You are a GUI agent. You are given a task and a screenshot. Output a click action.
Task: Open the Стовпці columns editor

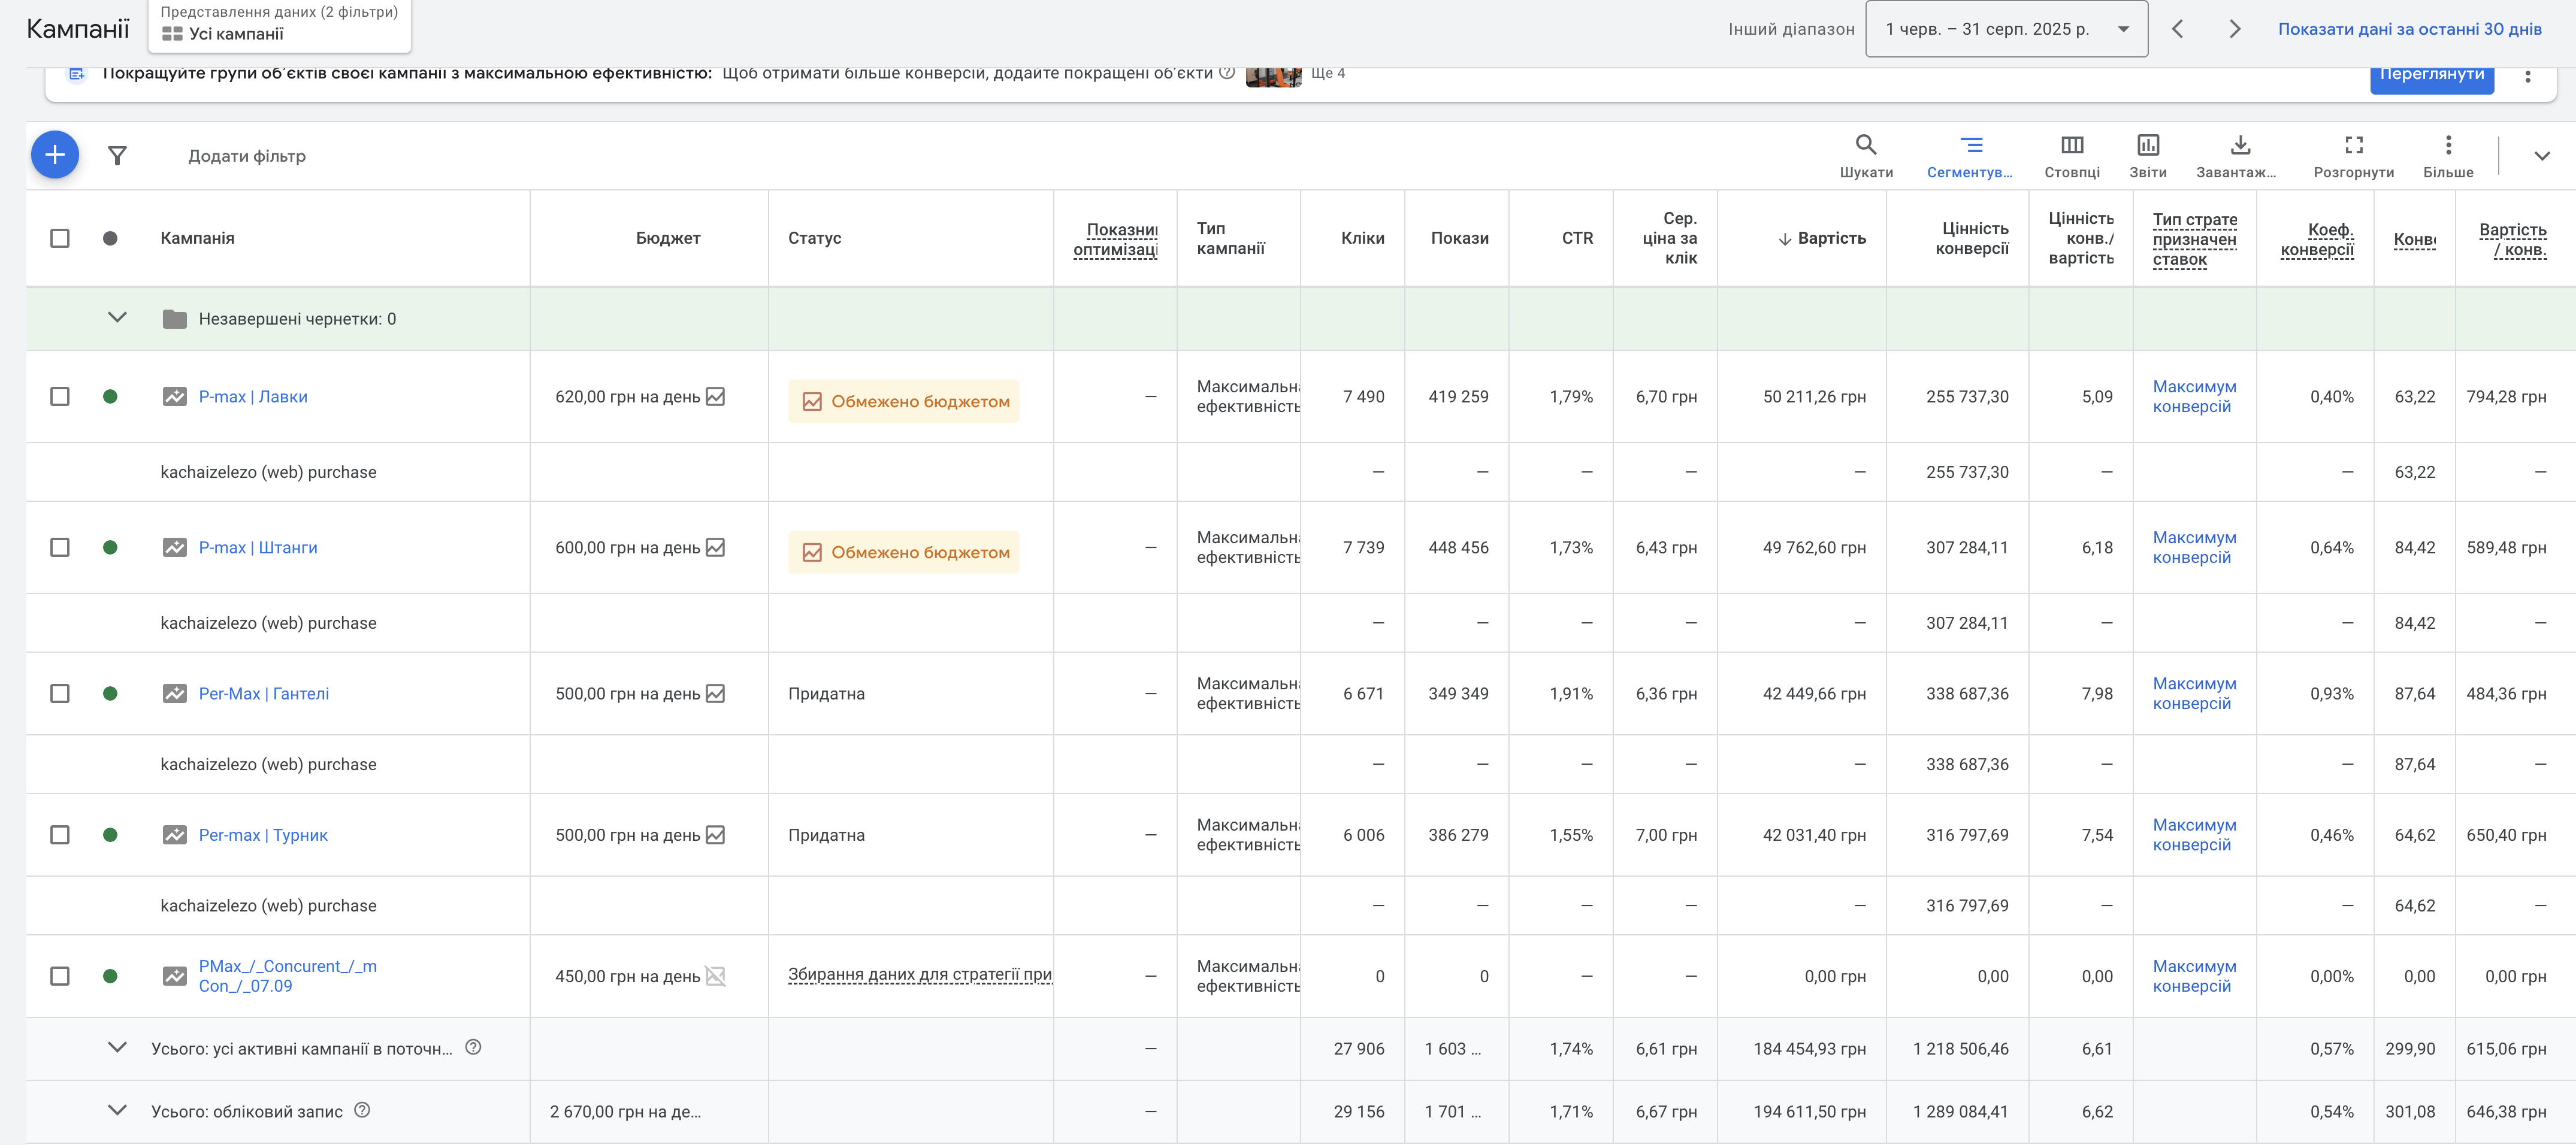pos(2072,155)
